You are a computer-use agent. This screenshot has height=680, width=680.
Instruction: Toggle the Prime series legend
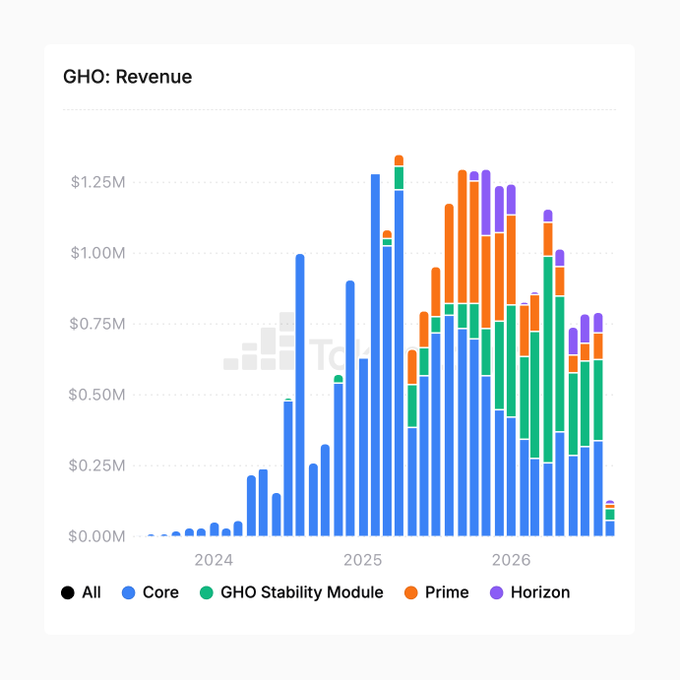click(436, 592)
